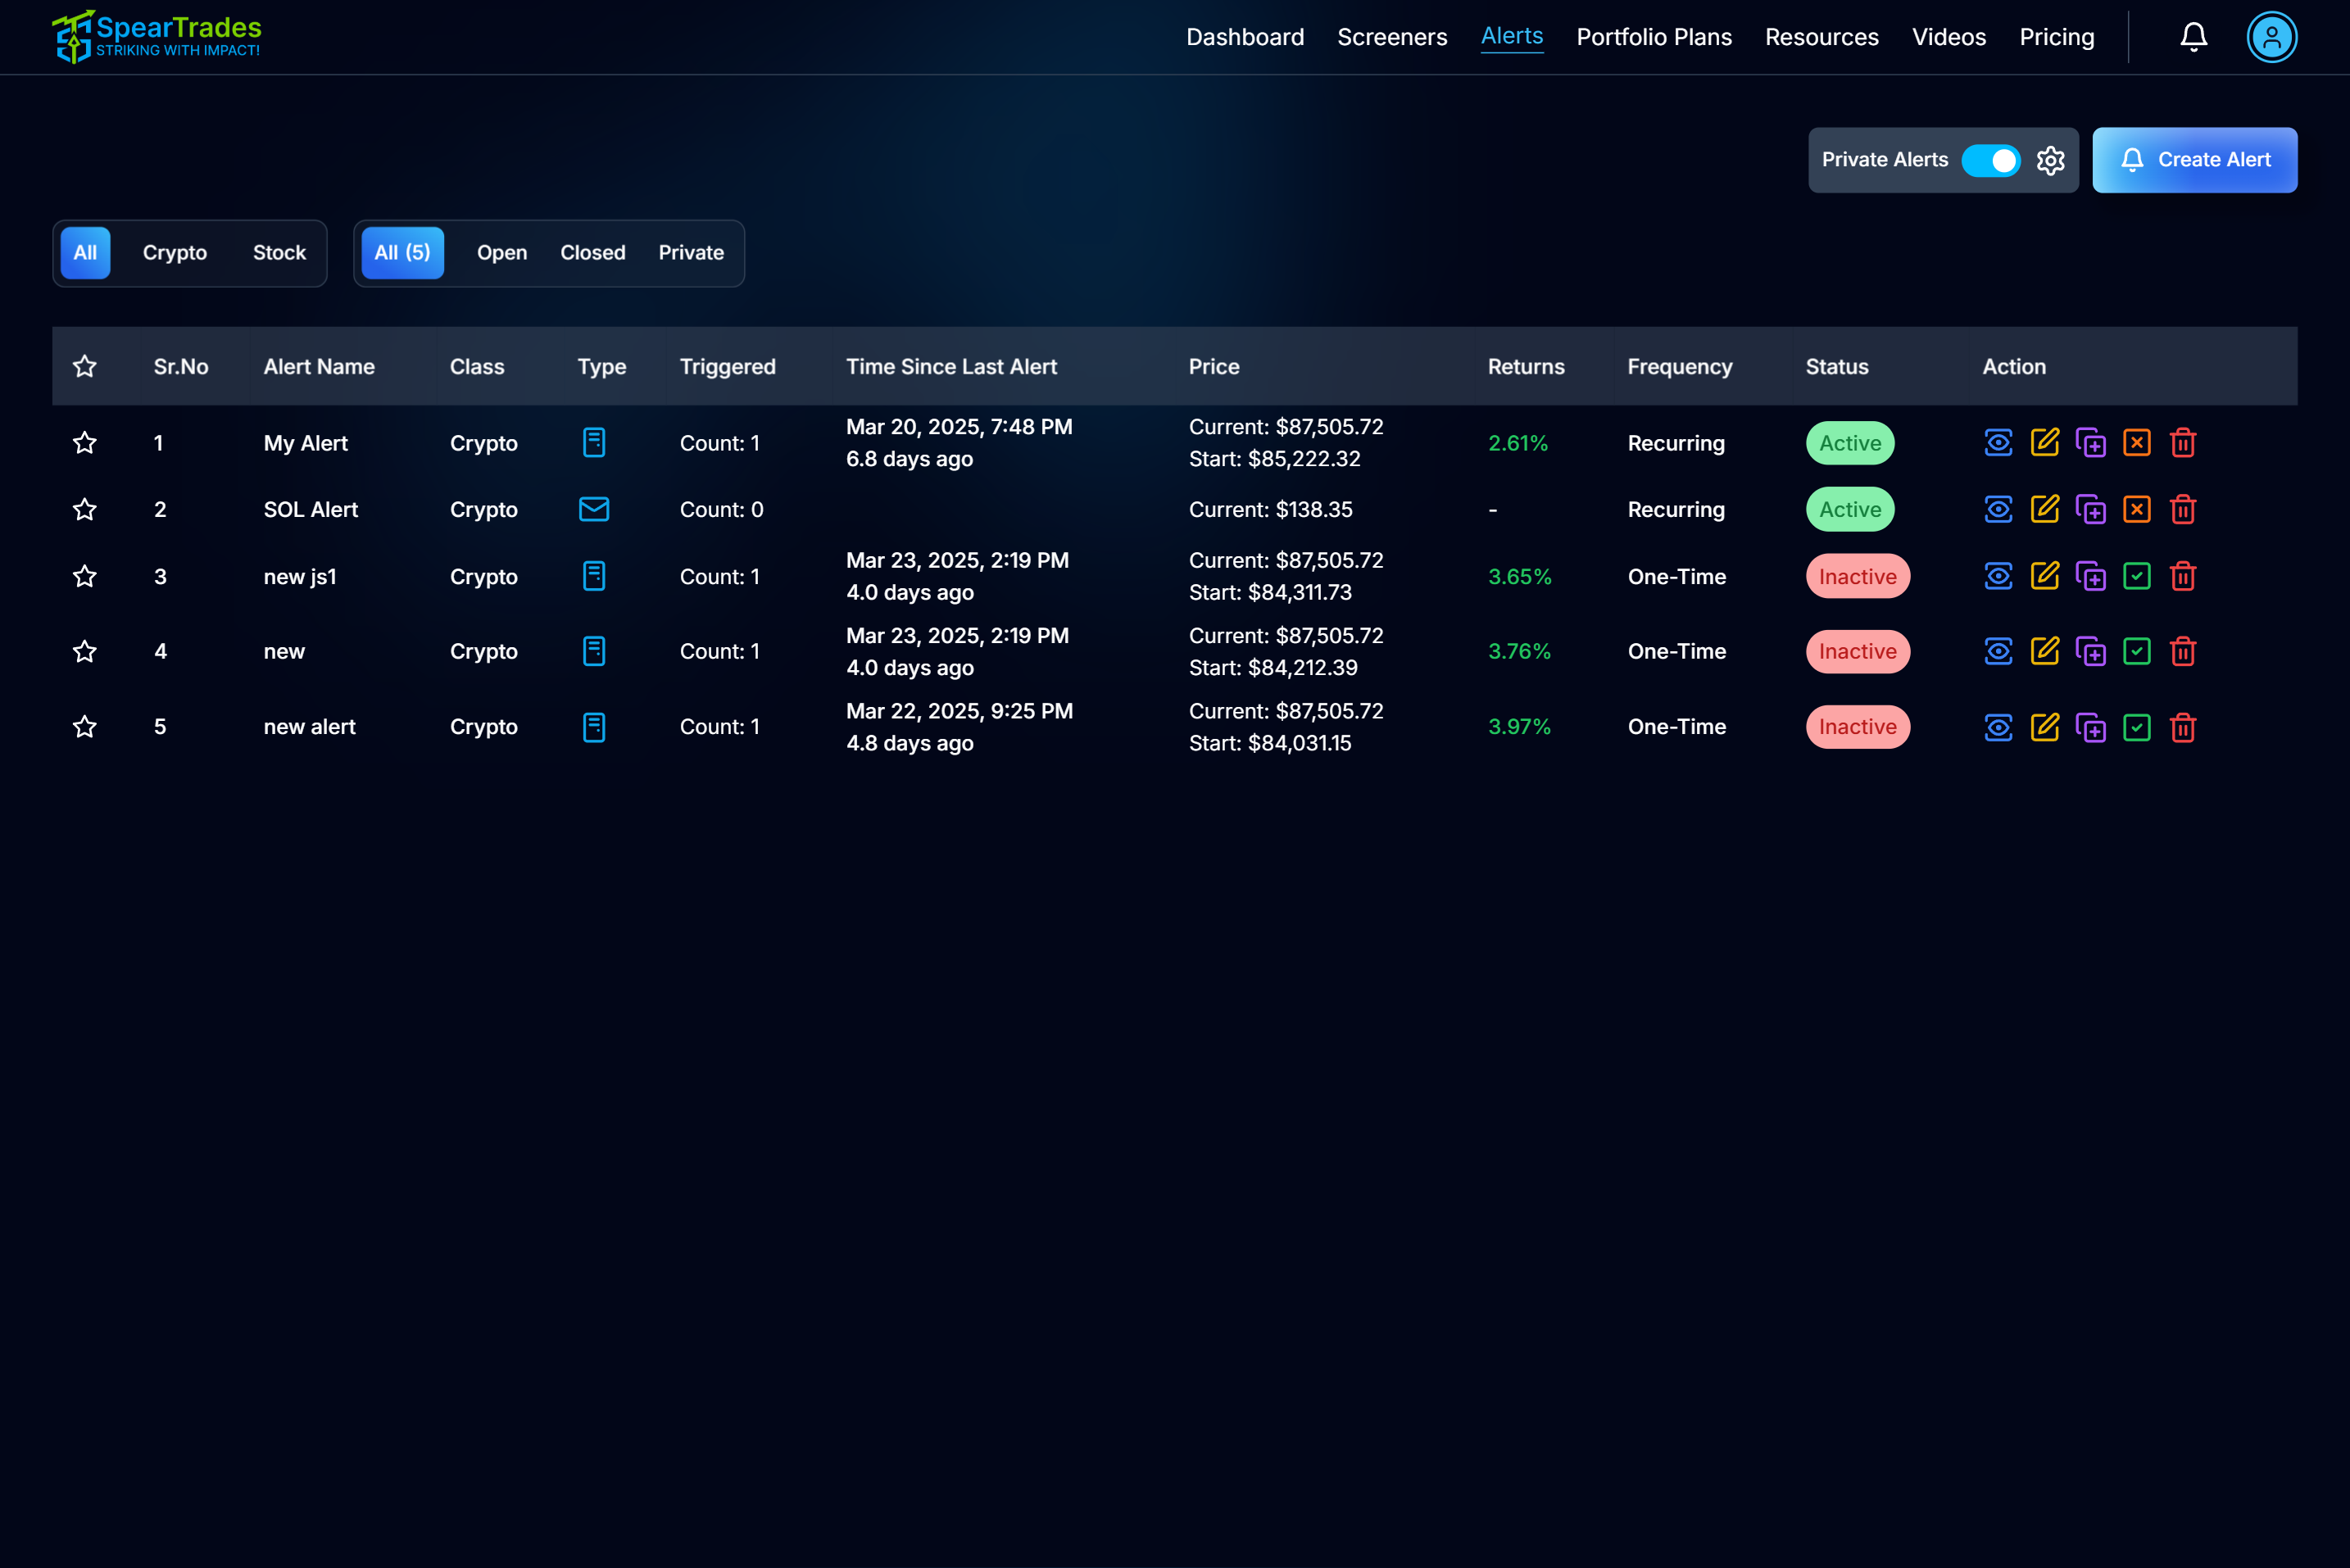Open alert settings with the gear icon
Viewport: 2350px width, 1568px height.
(2051, 160)
